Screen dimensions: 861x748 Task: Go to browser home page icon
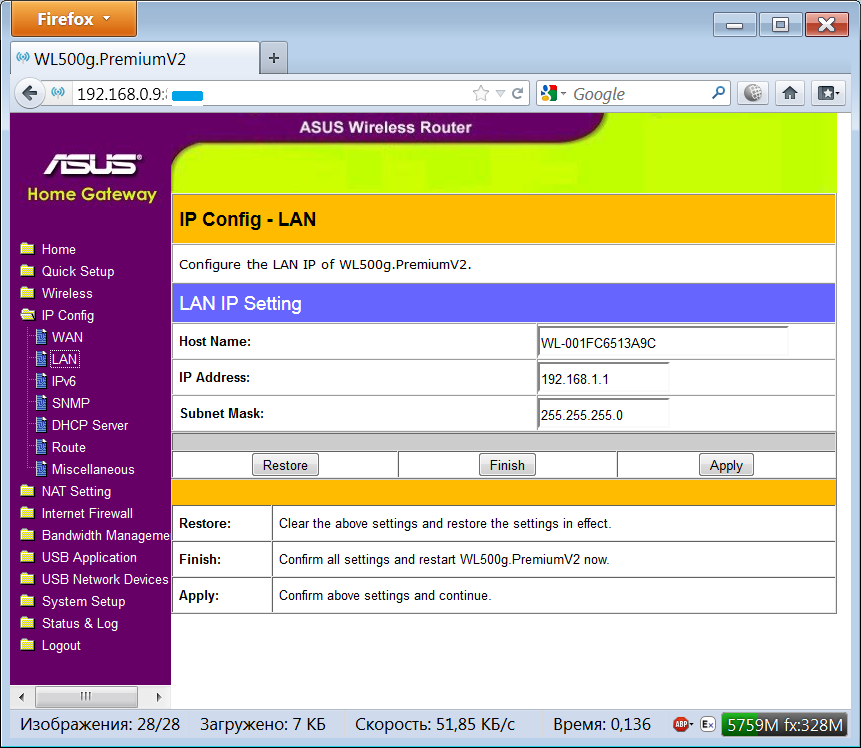tap(790, 93)
